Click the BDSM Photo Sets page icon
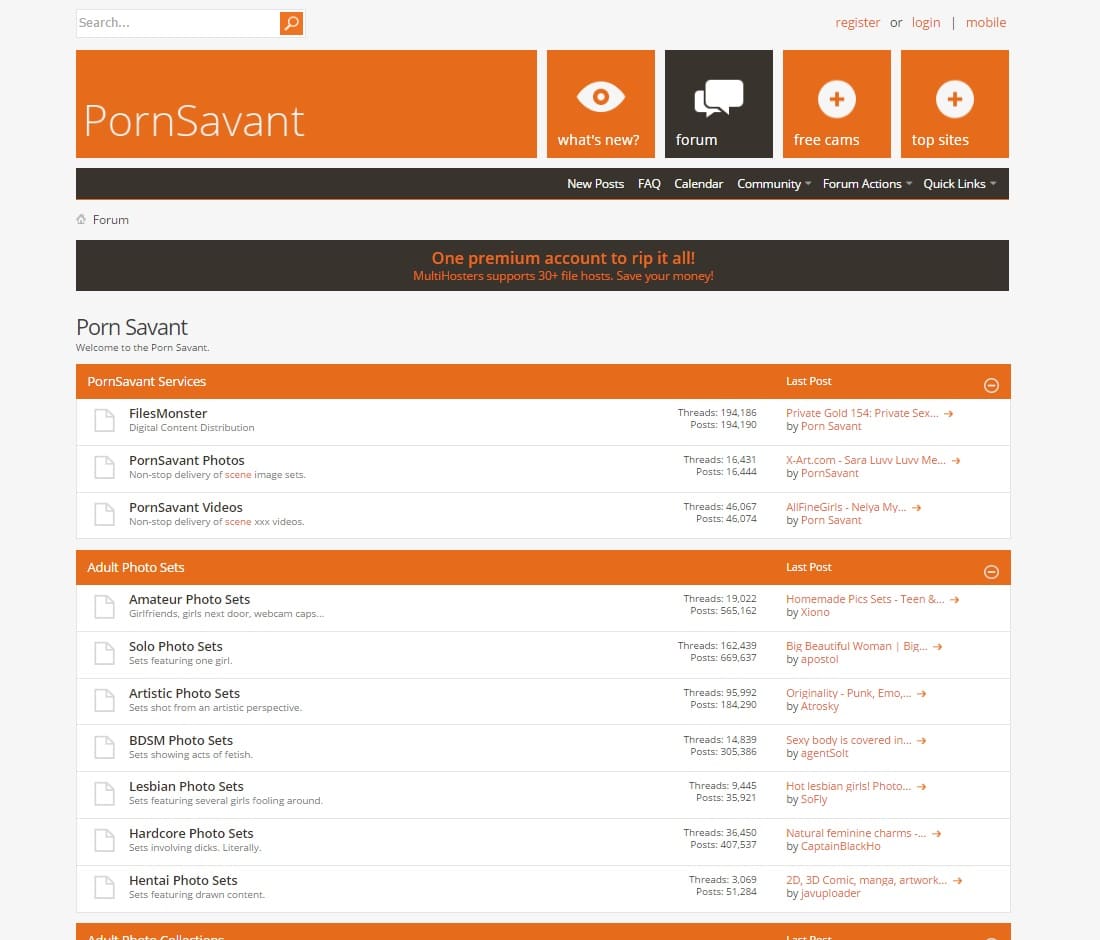 pos(105,747)
